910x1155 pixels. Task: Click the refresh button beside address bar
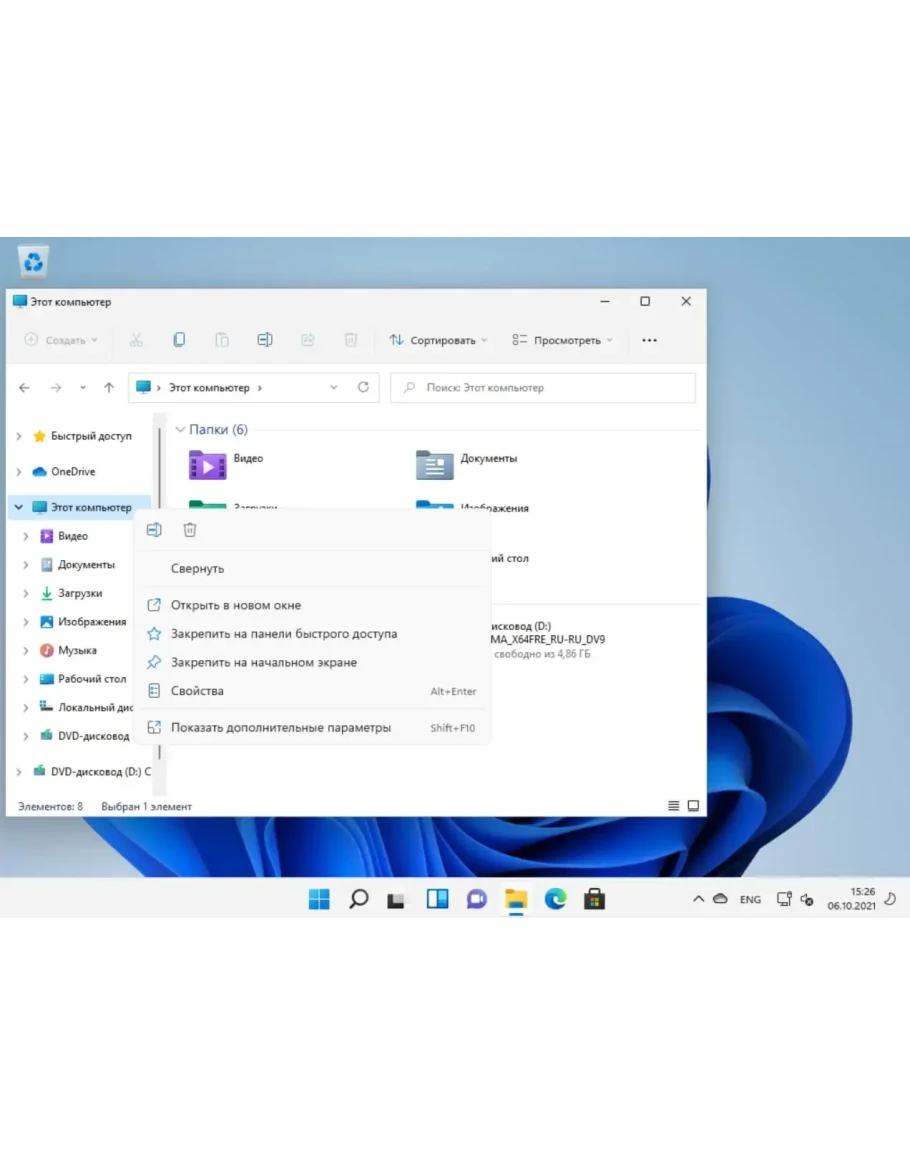363,387
